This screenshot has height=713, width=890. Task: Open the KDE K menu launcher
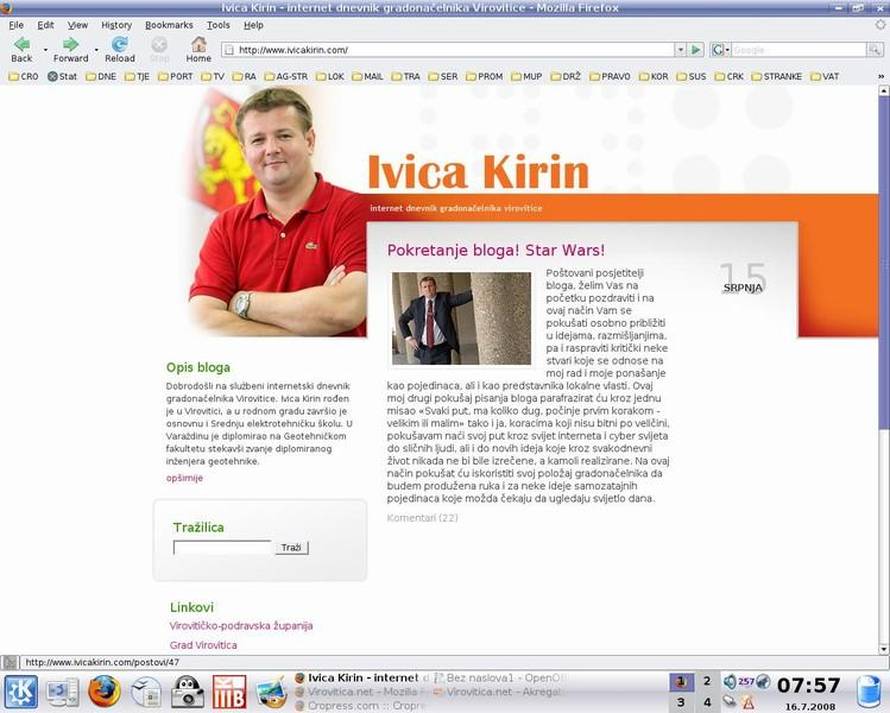(21, 691)
